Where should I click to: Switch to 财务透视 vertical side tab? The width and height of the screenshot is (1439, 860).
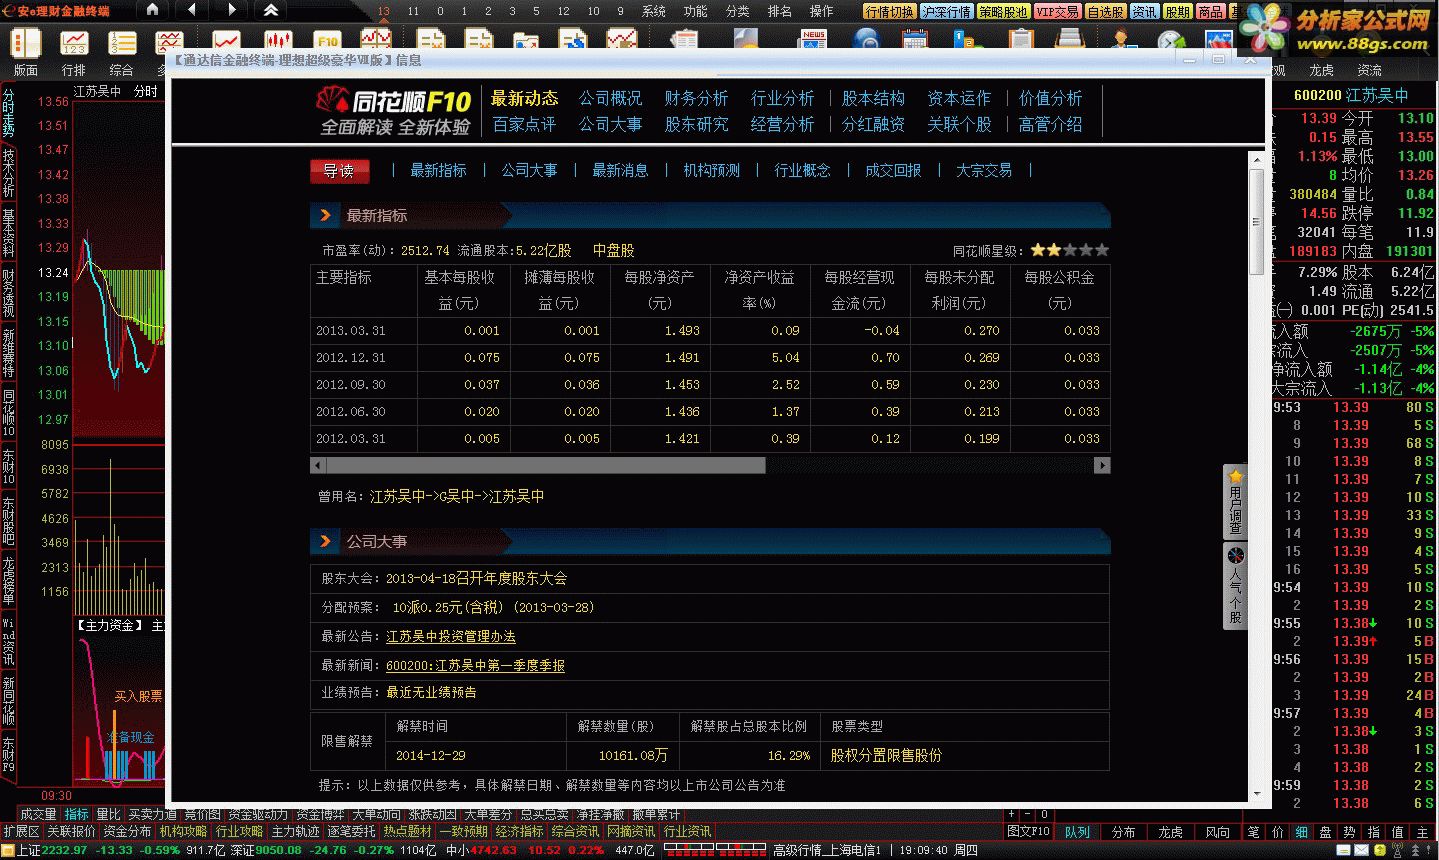(8, 292)
